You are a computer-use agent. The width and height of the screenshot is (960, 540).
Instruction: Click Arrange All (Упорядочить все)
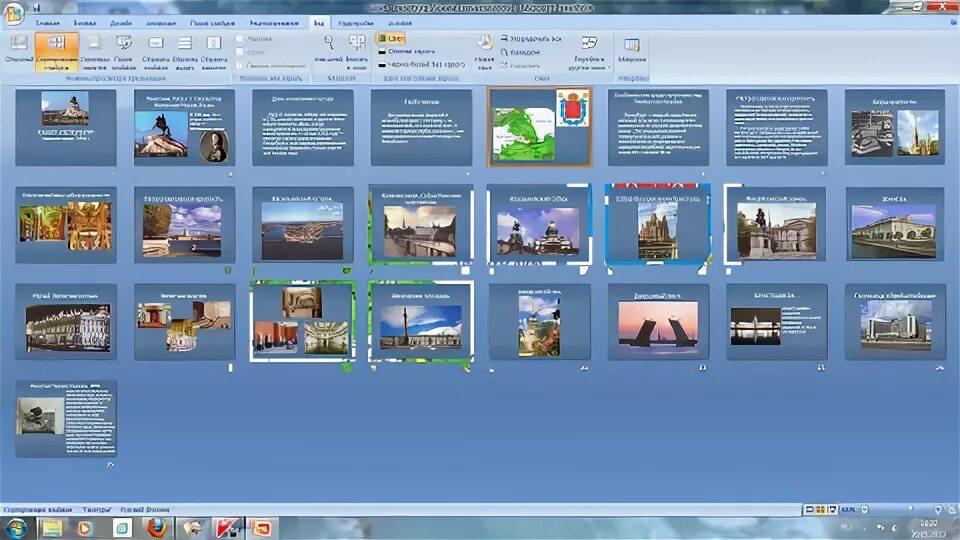tap(531, 39)
